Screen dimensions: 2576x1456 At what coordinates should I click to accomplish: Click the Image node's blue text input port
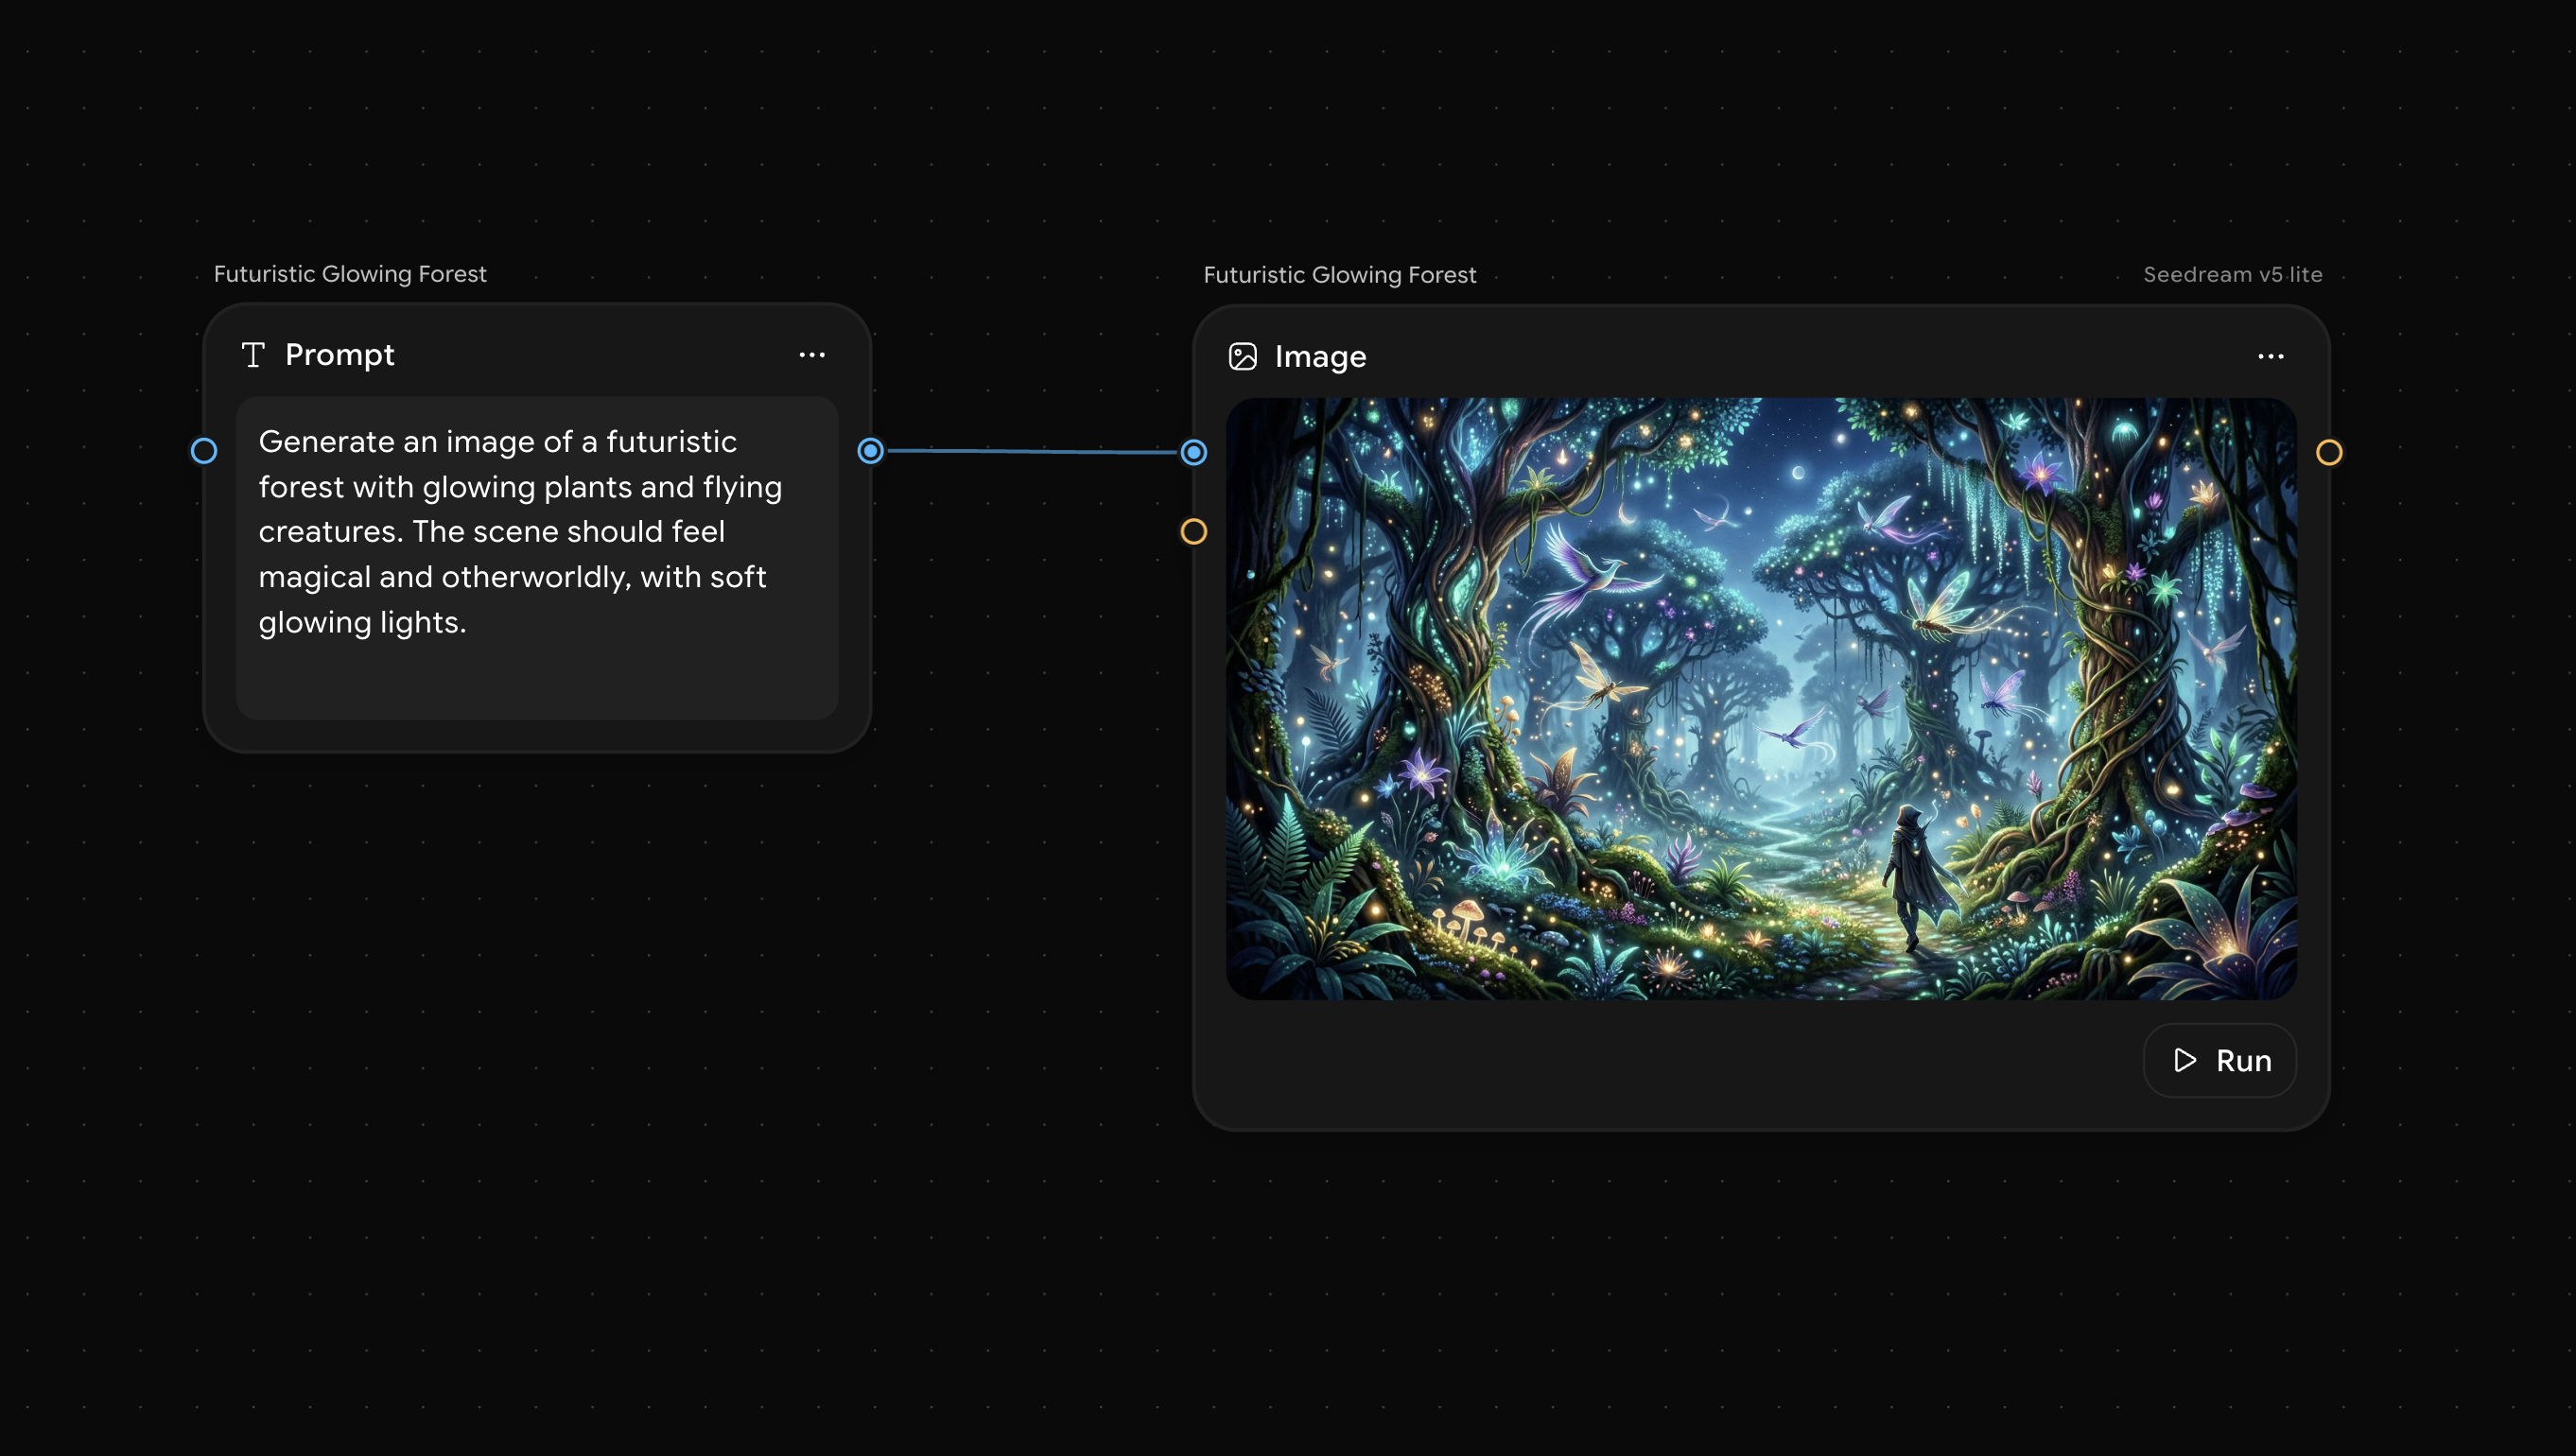1194,453
